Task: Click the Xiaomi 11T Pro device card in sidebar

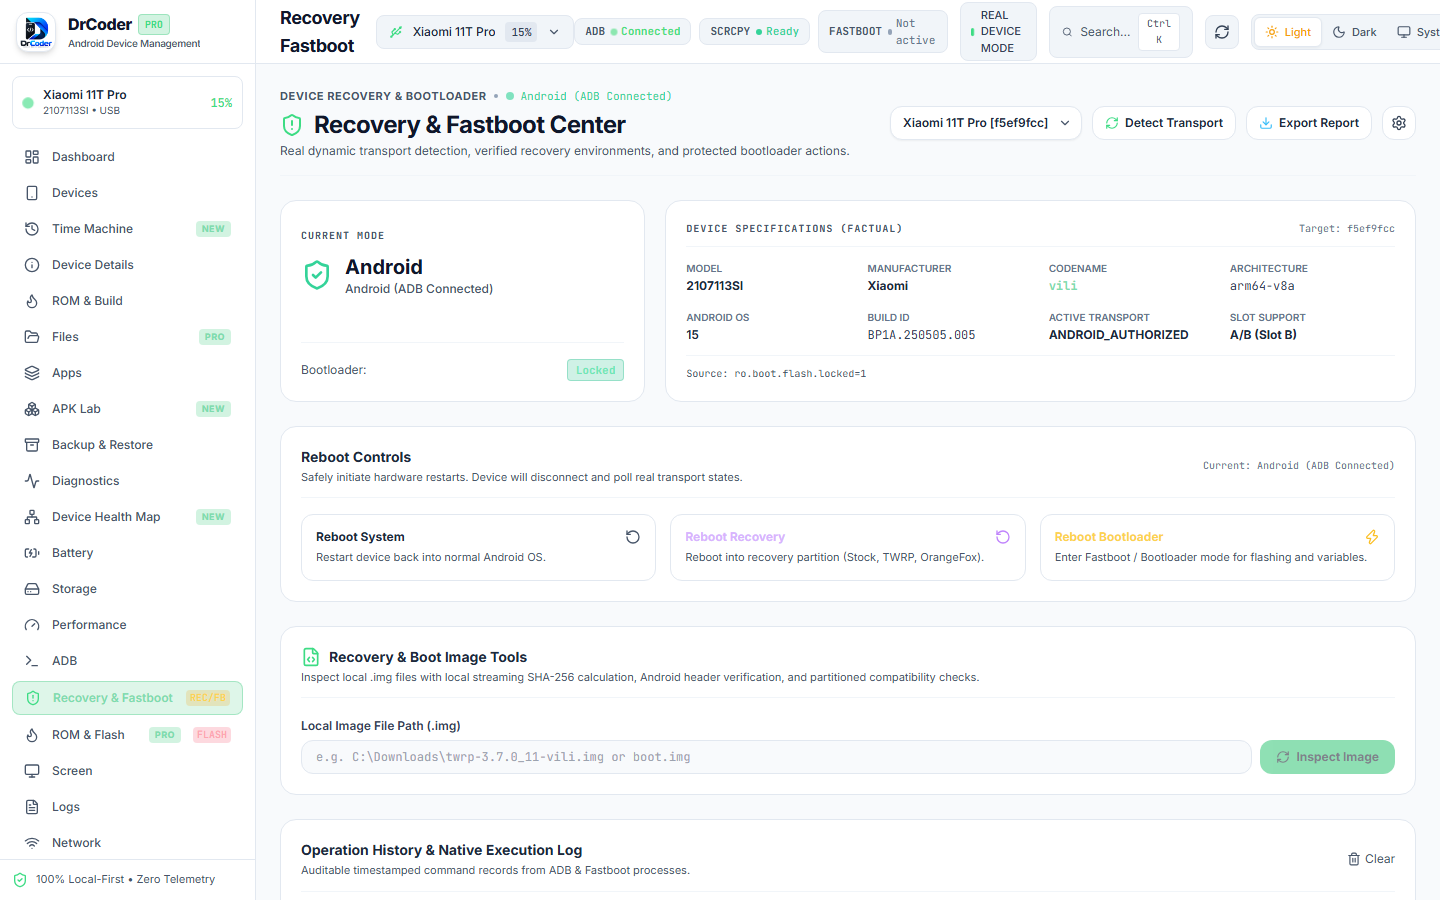Action: tap(127, 103)
